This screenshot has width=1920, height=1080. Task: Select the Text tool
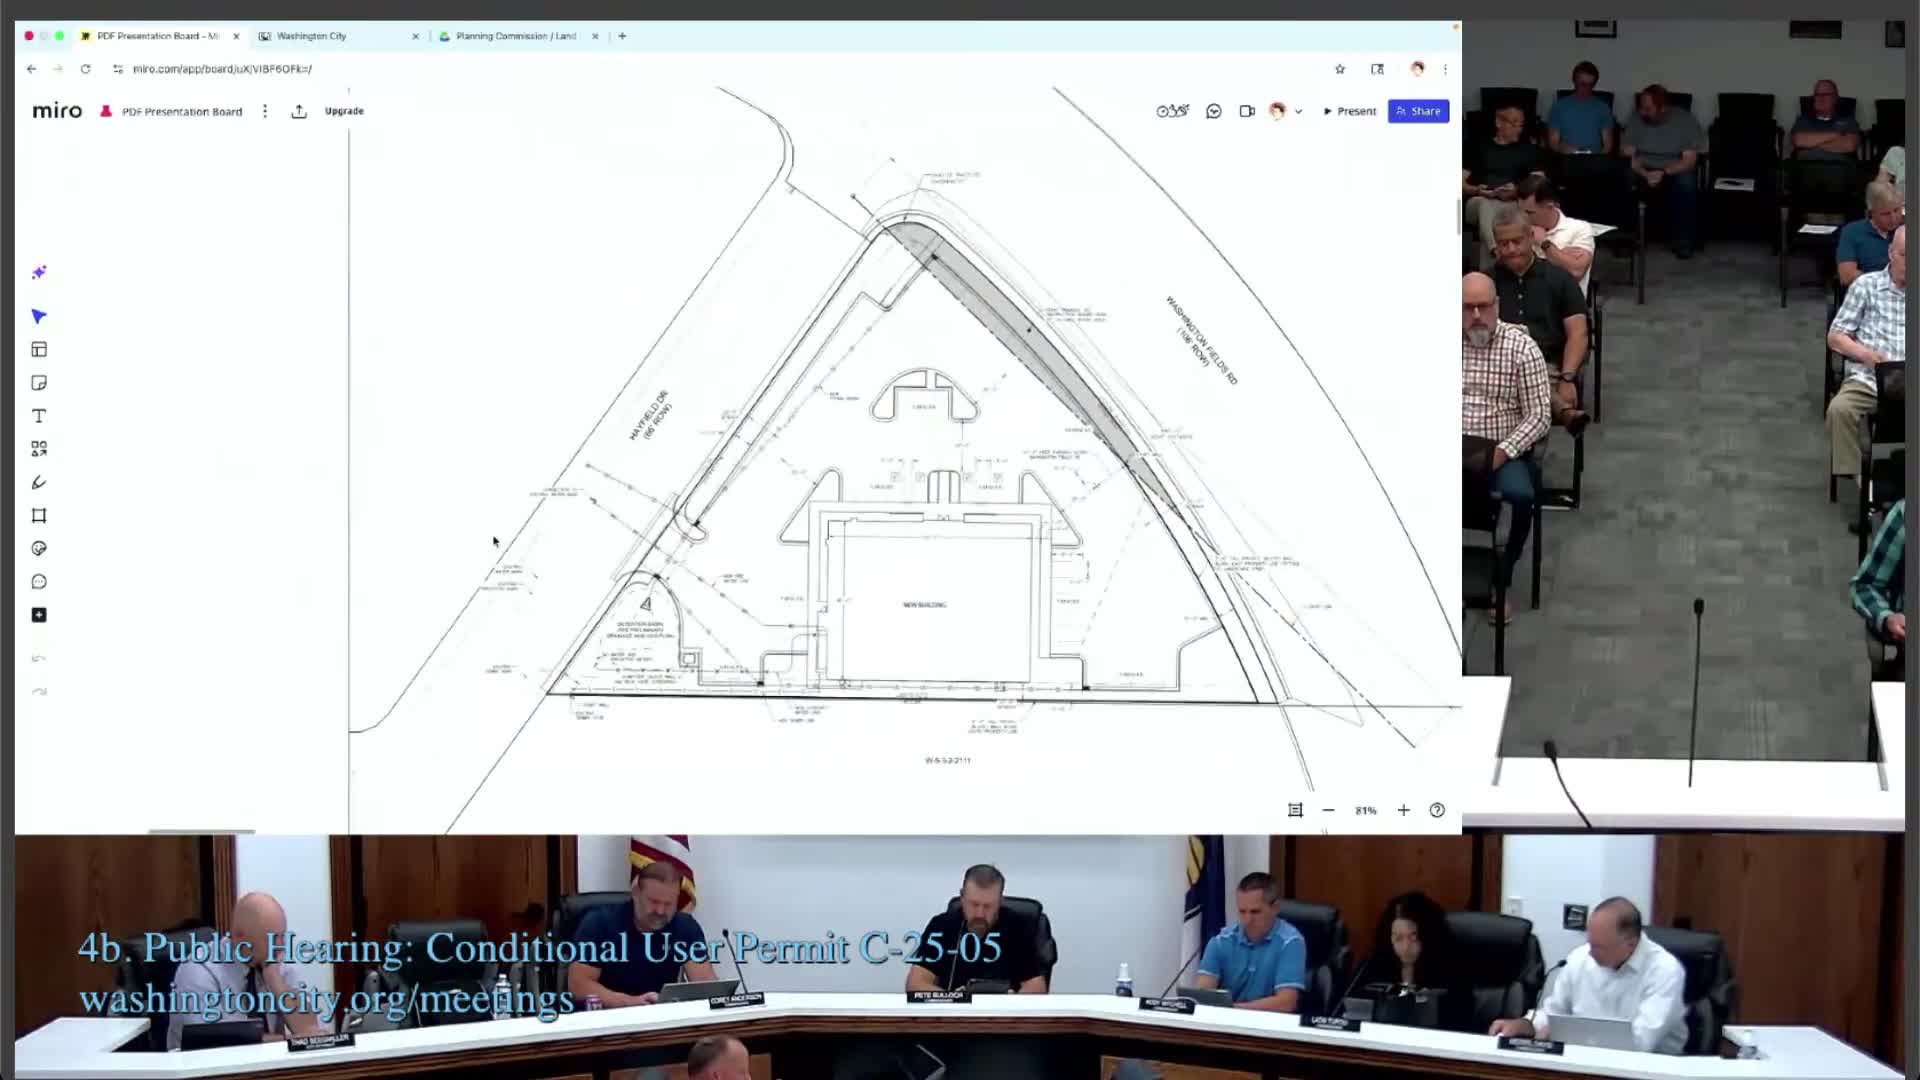39,416
